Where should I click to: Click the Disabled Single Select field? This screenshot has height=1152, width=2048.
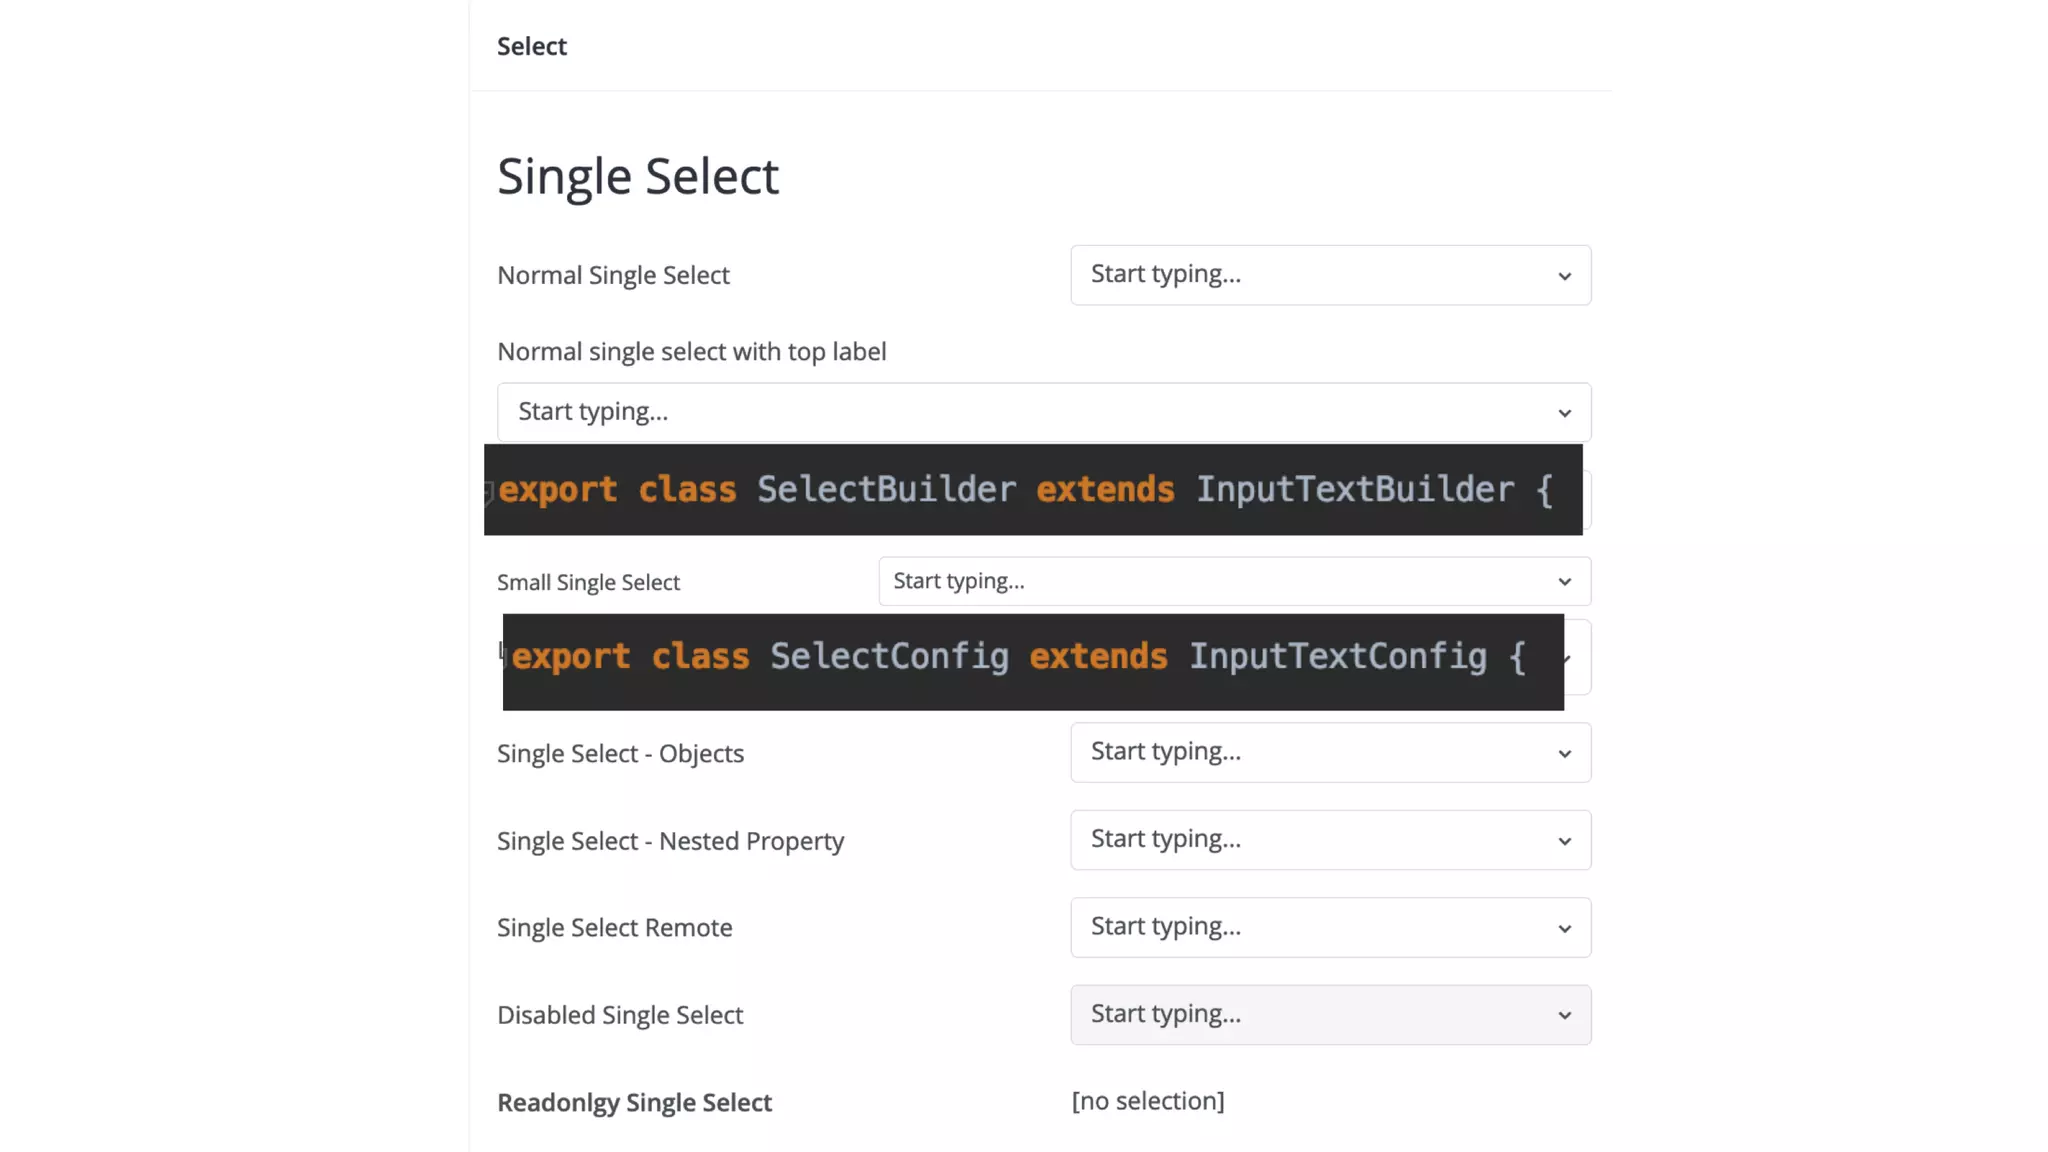coord(1300,1014)
